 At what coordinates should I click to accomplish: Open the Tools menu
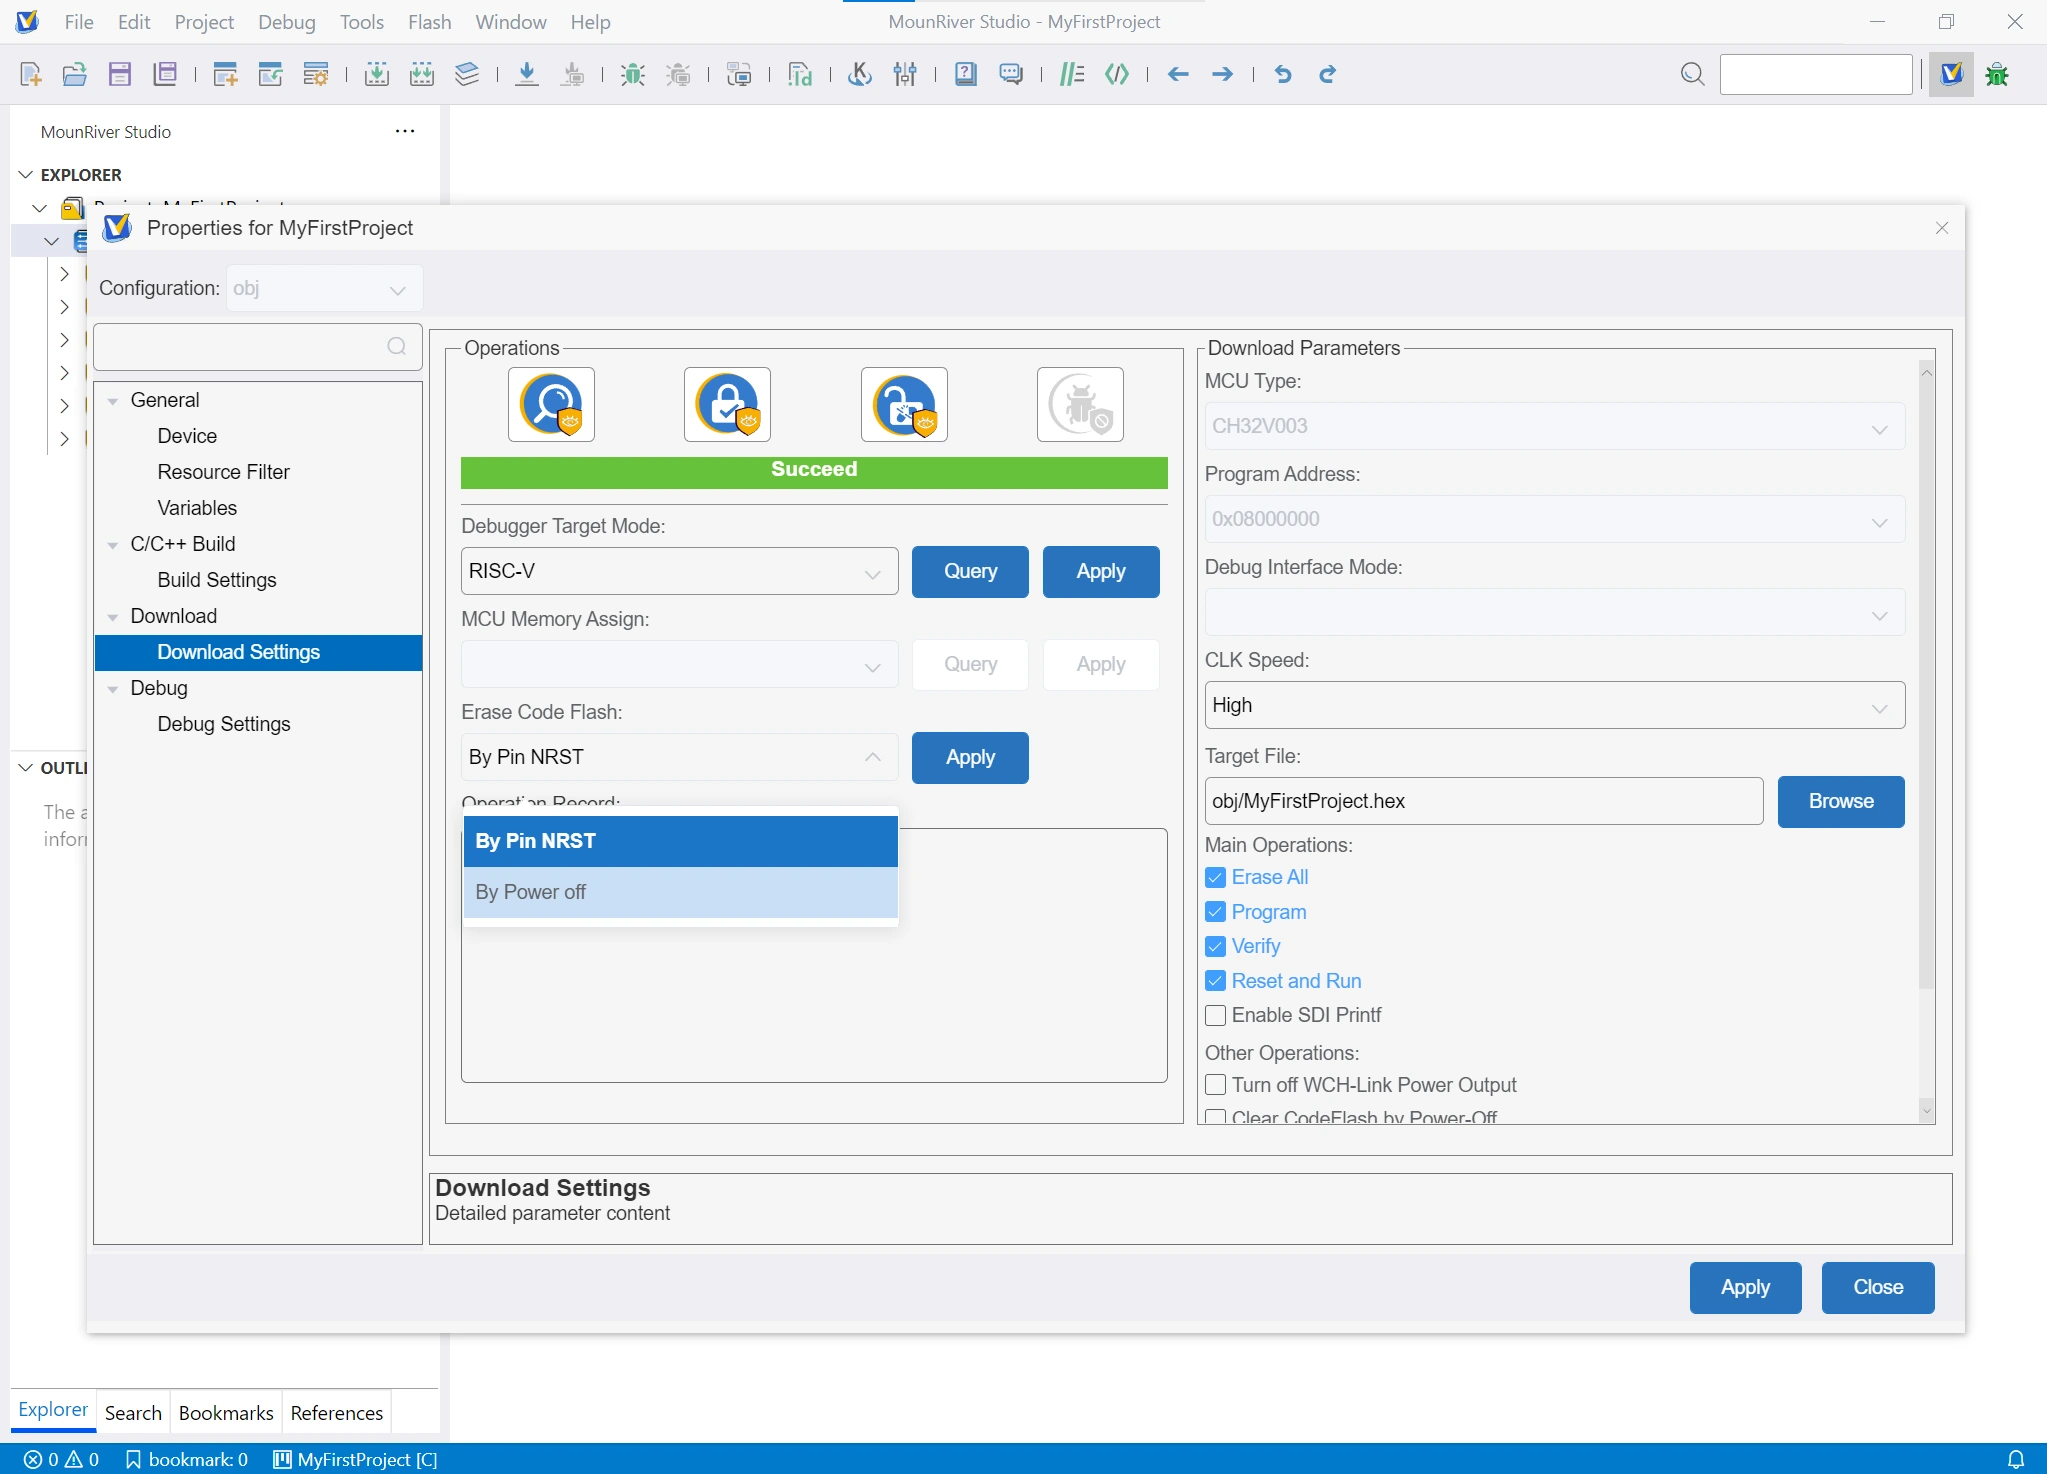(x=362, y=22)
